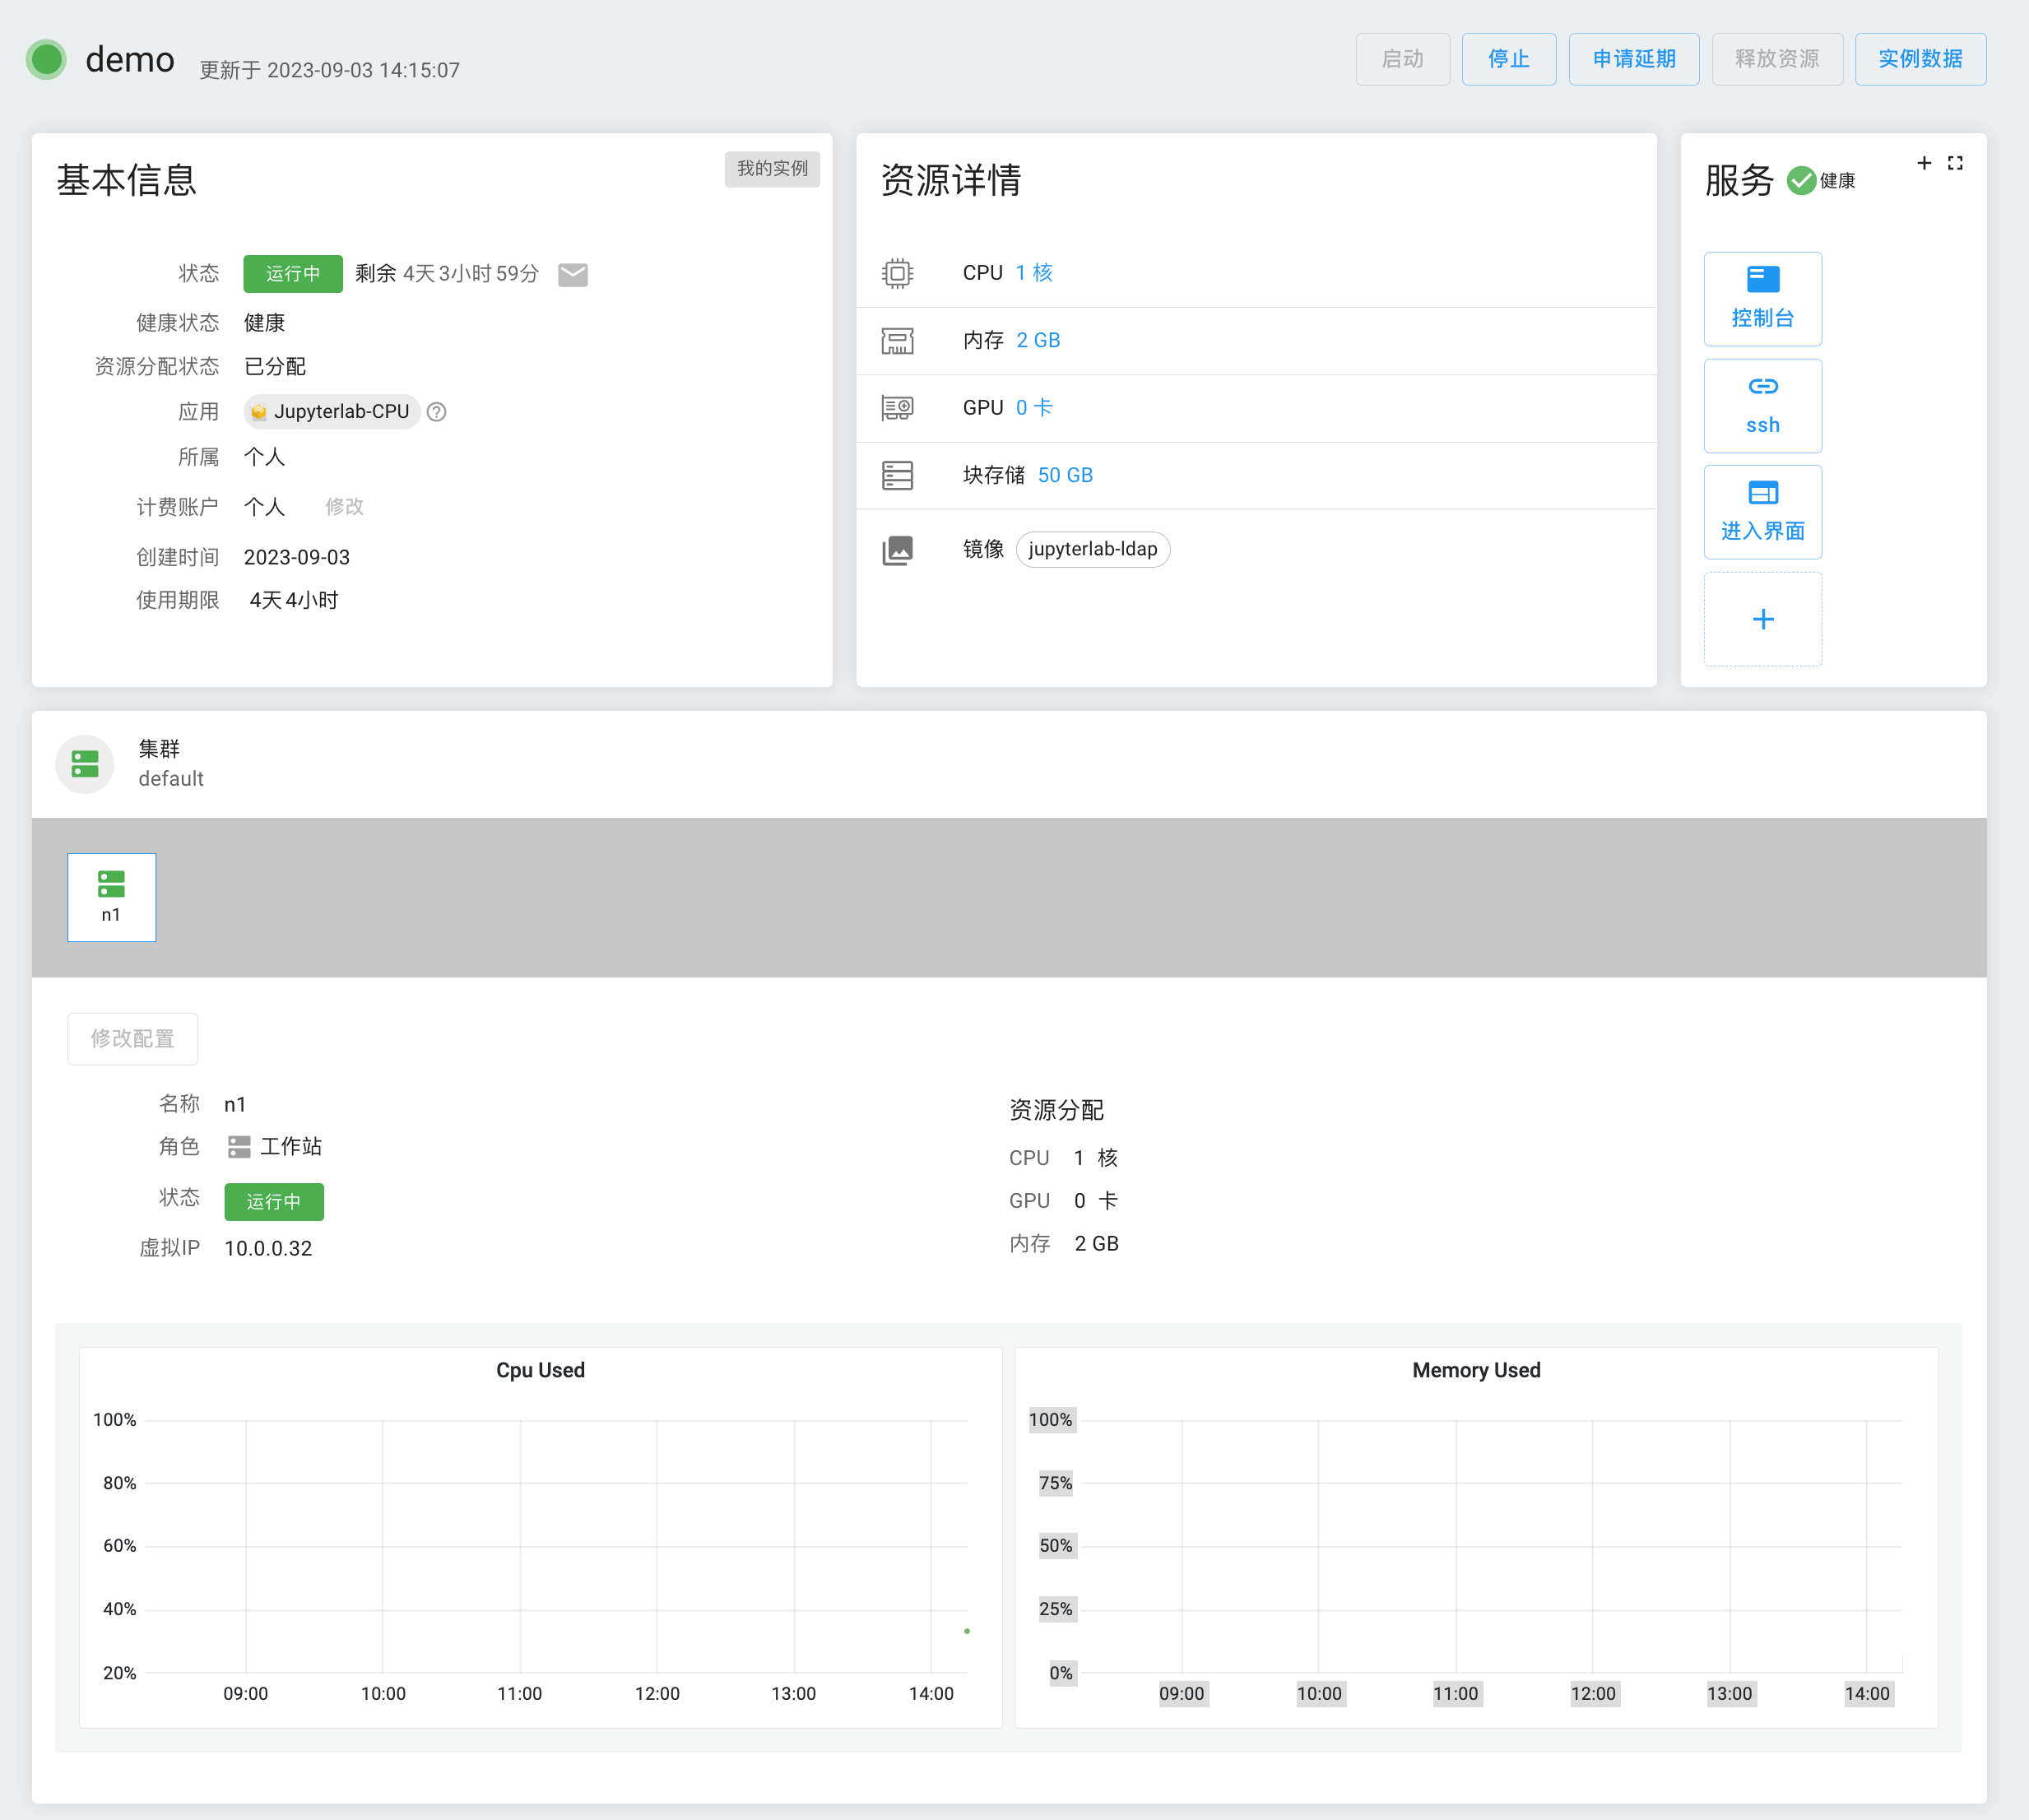This screenshot has width=2029, height=1820.
Task: Open the help icon beside Jupyterlab-CPU
Action: (x=437, y=412)
